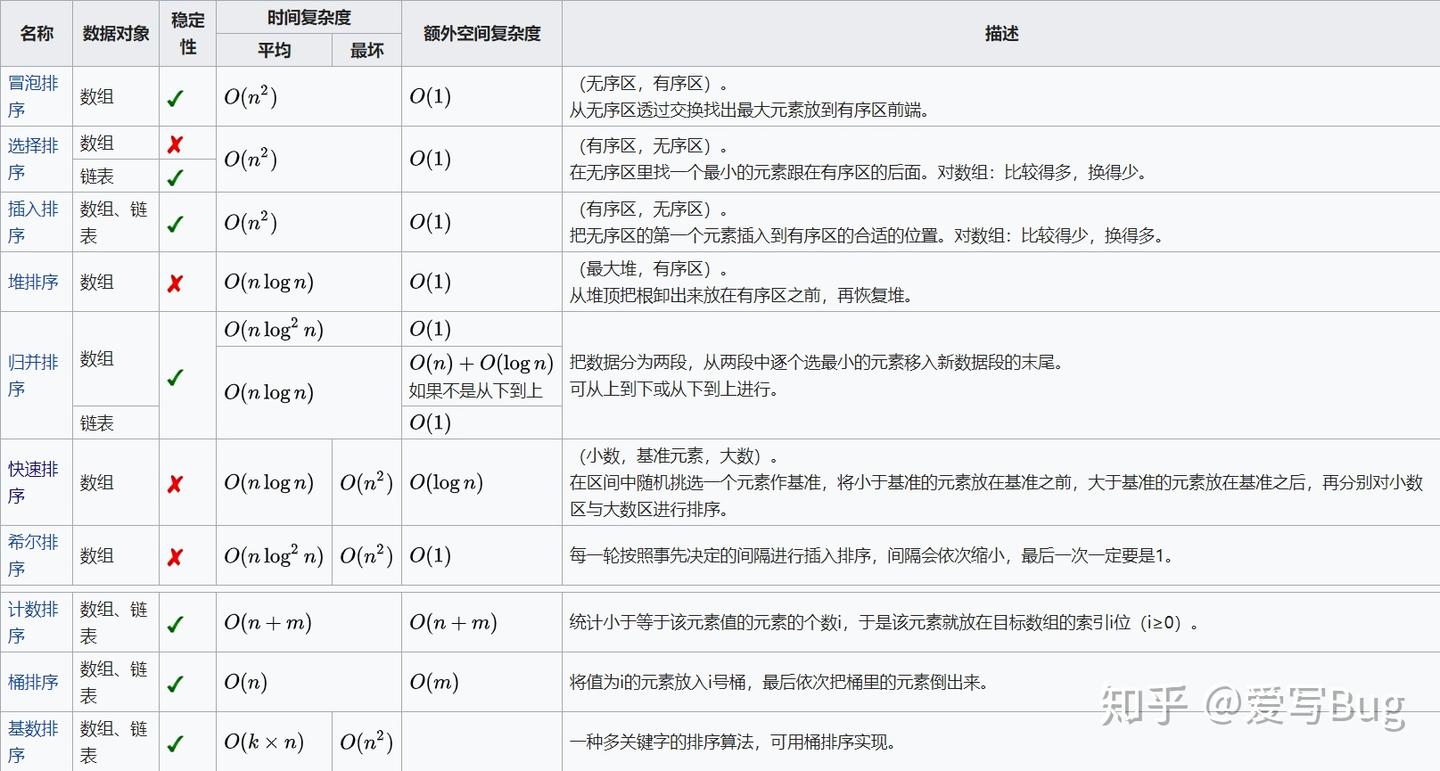
Task: Toggle the green checkmark for 基数排序 stability
Action: click(x=176, y=742)
